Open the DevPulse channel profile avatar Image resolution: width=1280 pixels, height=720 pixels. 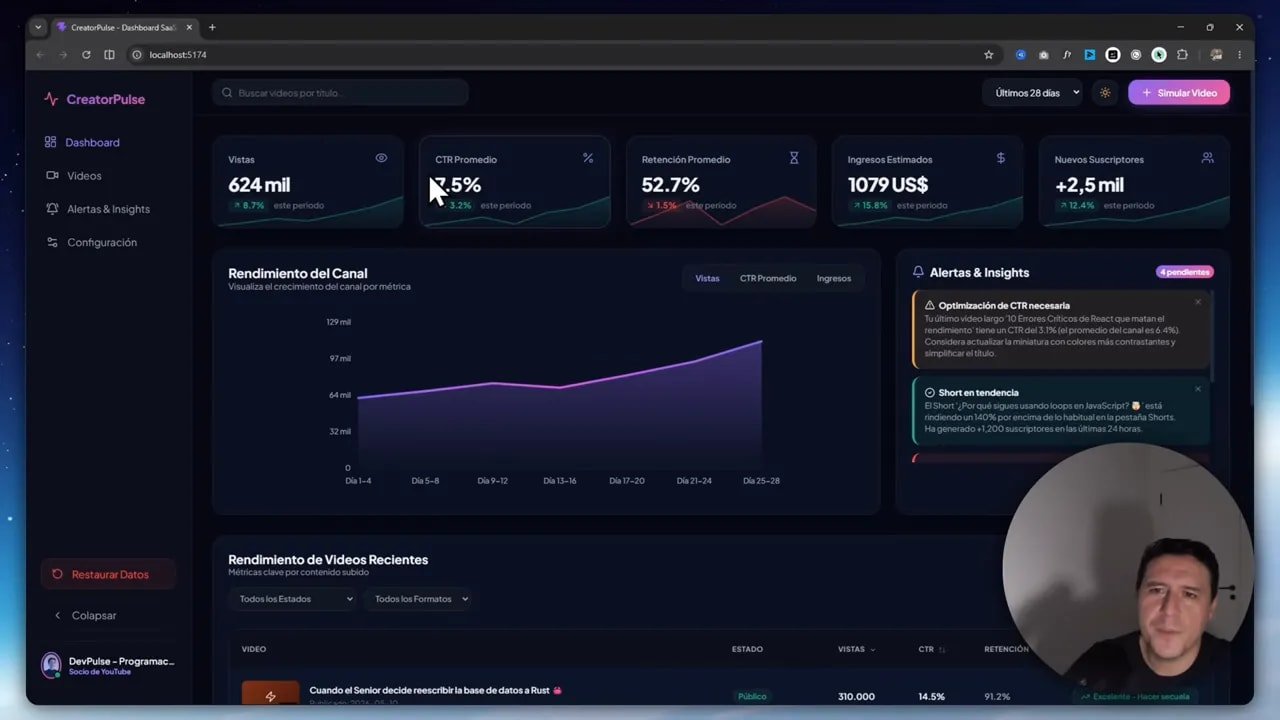(x=51, y=665)
